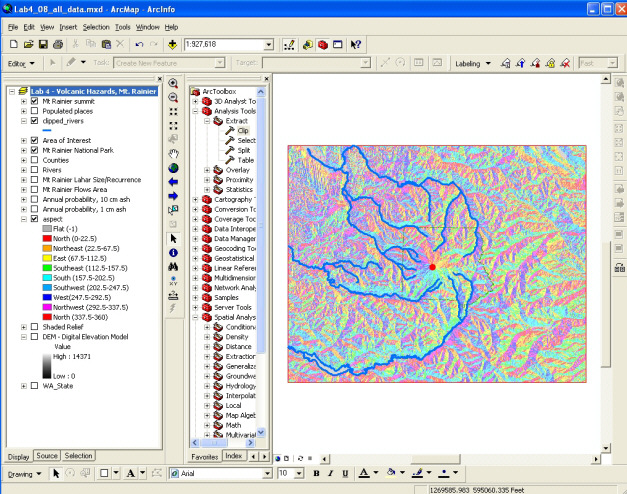Toggle Italic text formatting
Viewport: 627px width, 494px height.
pos(330,474)
